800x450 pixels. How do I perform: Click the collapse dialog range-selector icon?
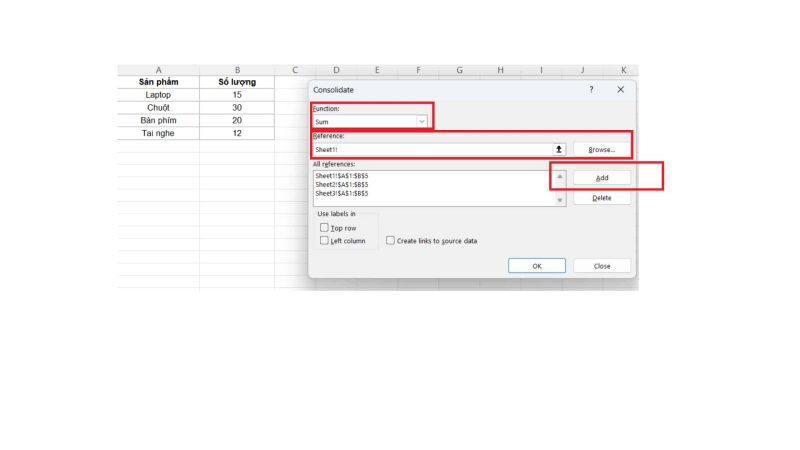559,149
